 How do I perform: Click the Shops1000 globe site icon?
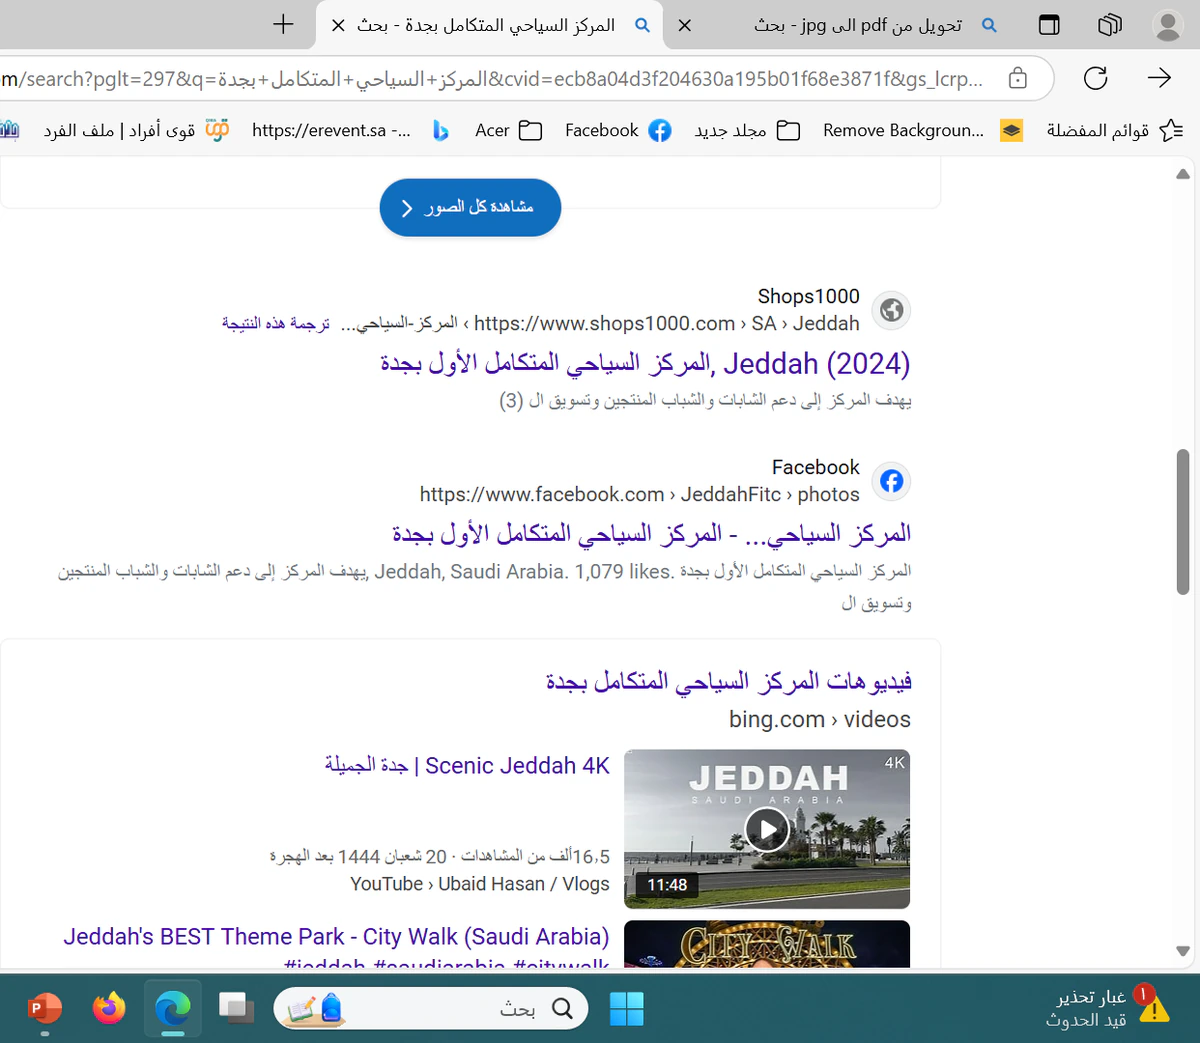891,310
